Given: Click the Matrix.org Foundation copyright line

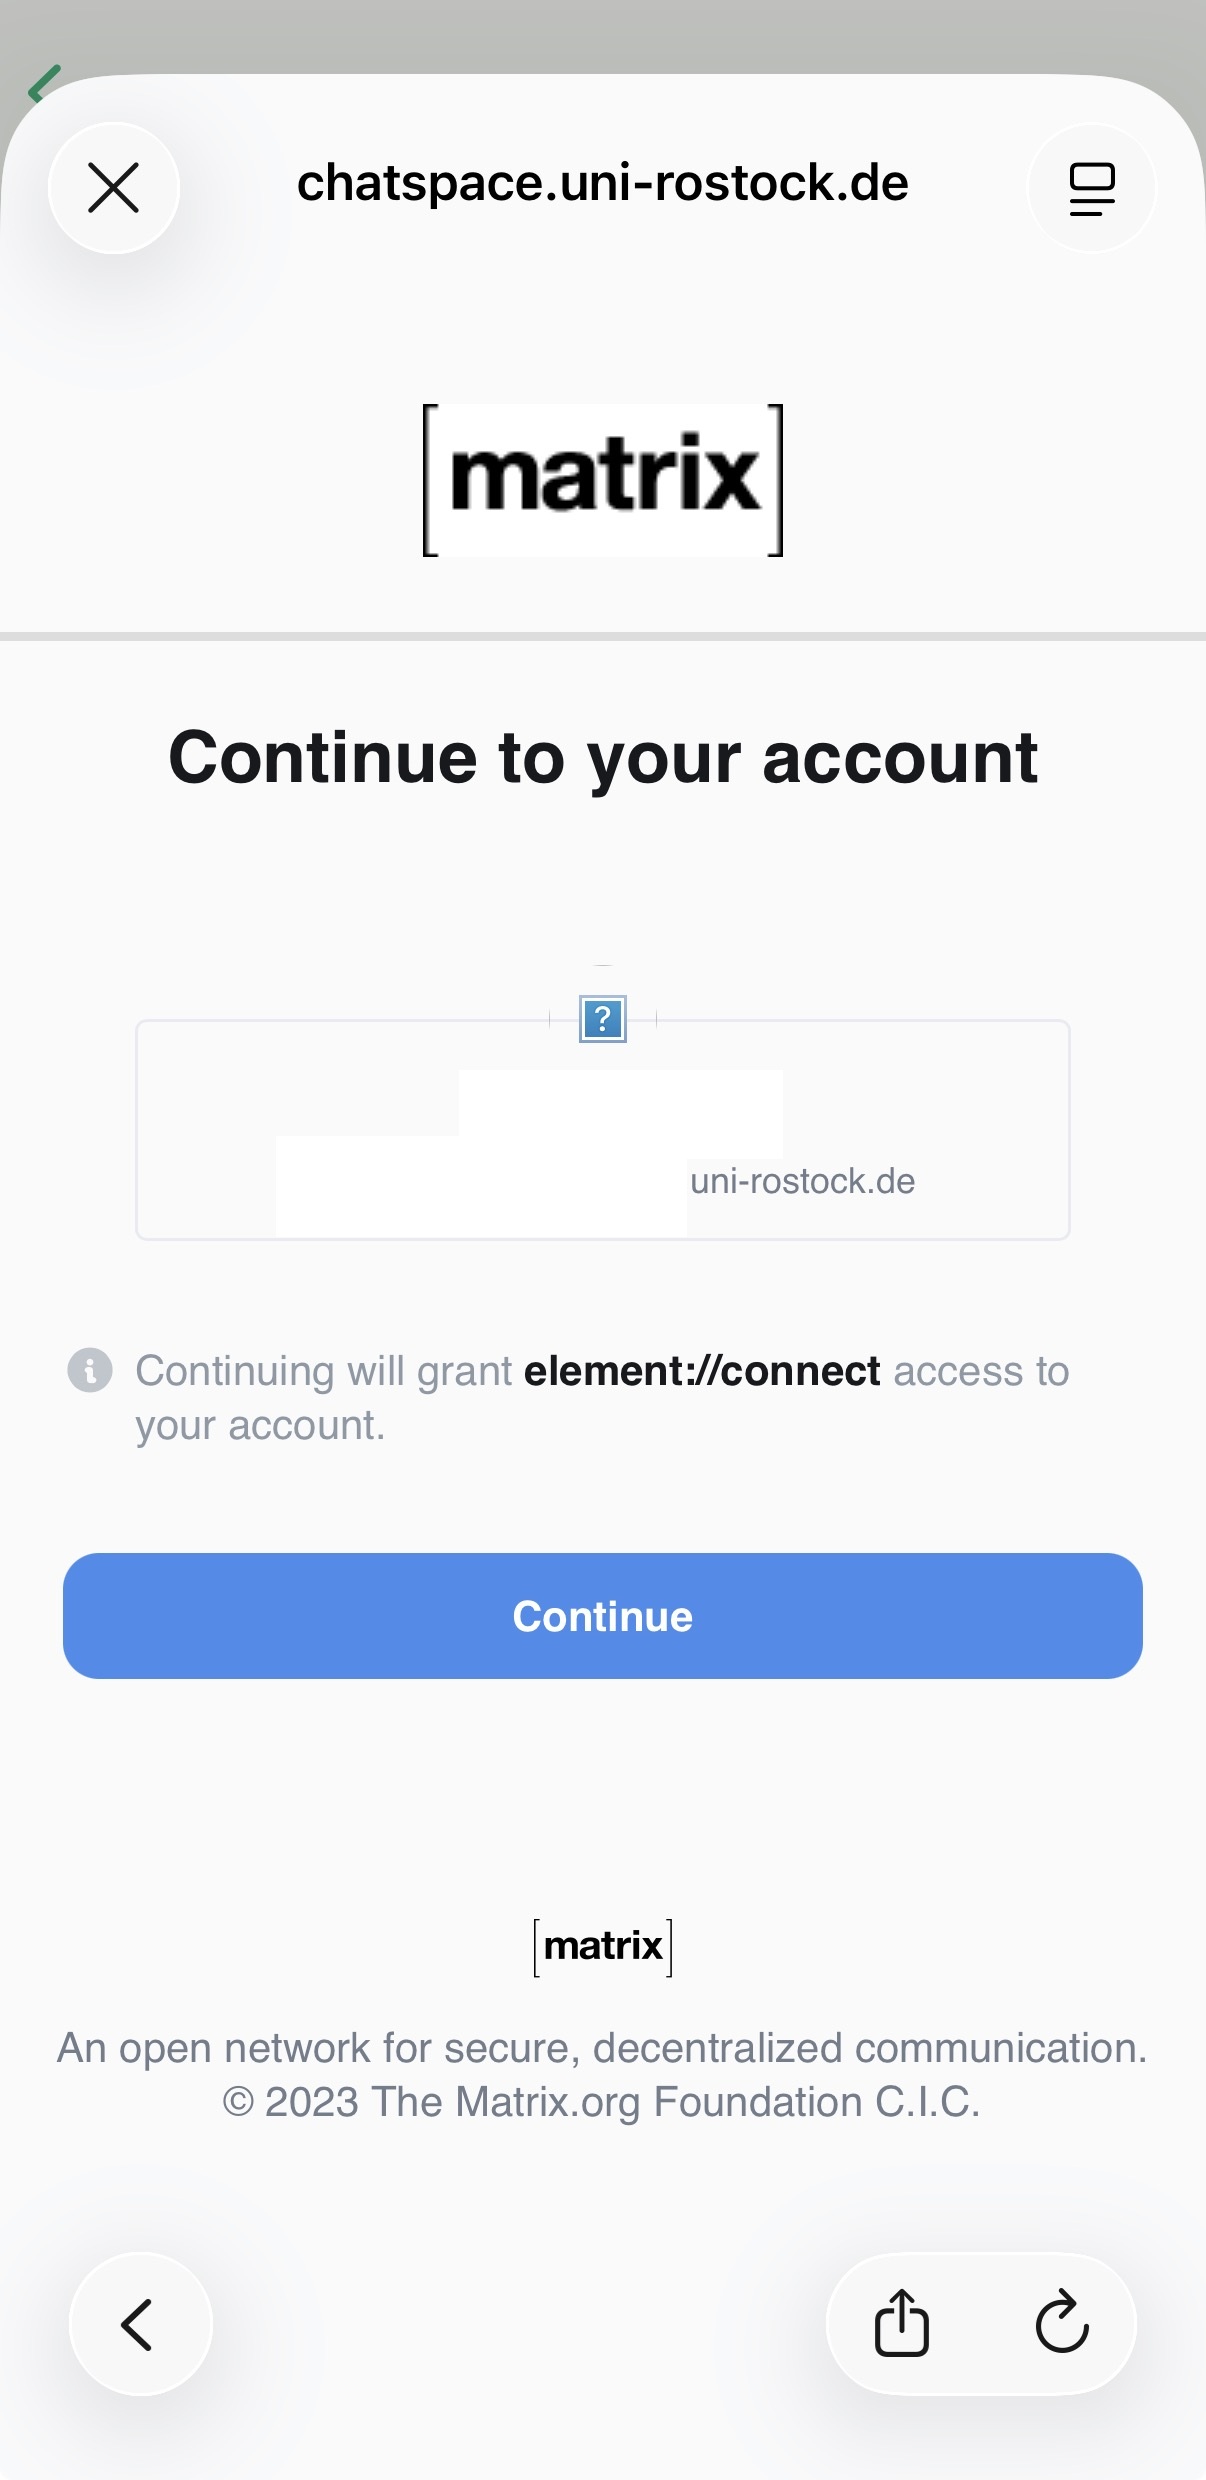Looking at the screenshot, I should click(603, 2102).
